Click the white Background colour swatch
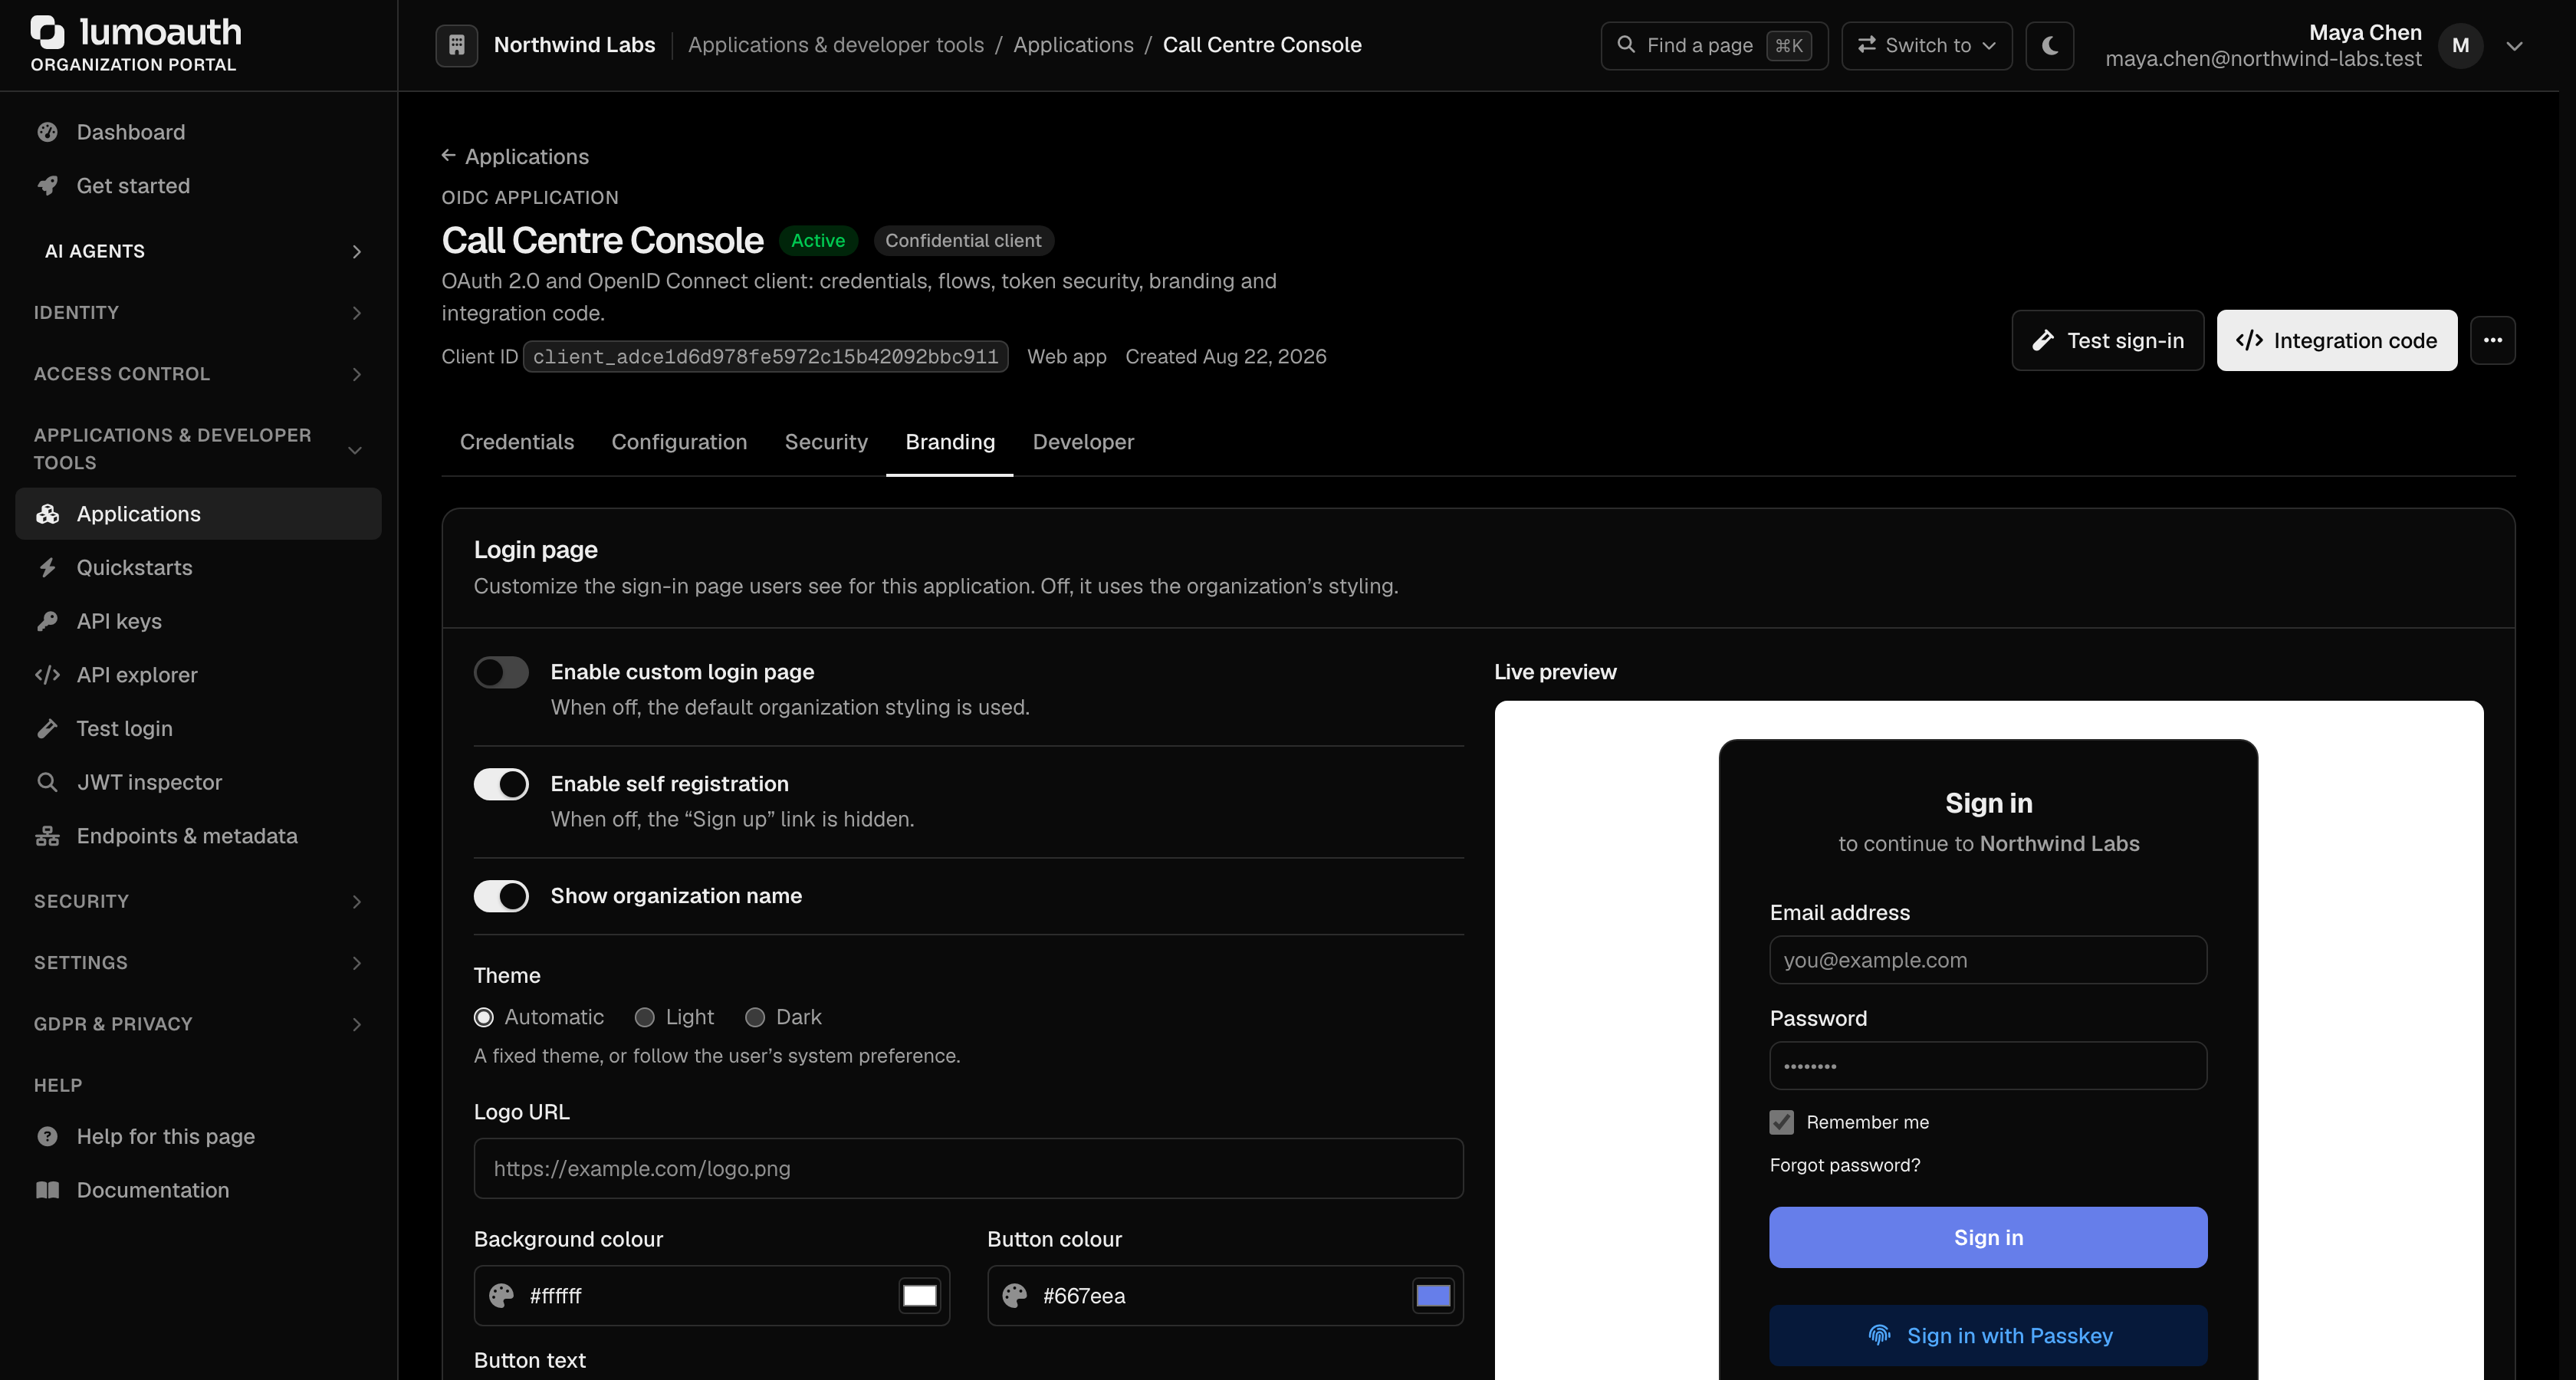This screenshot has height=1380, width=2576. (920, 1296)
